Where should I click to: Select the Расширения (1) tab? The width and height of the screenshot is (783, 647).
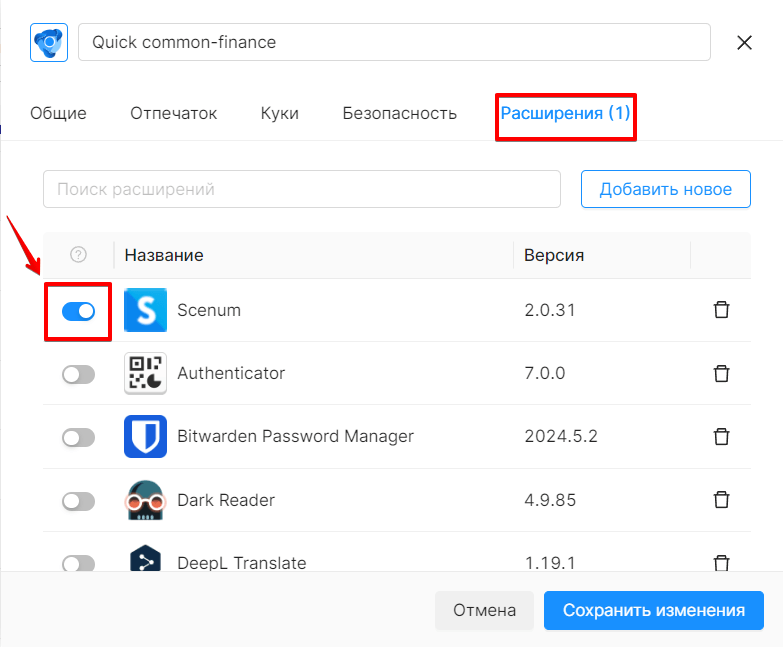565,113
